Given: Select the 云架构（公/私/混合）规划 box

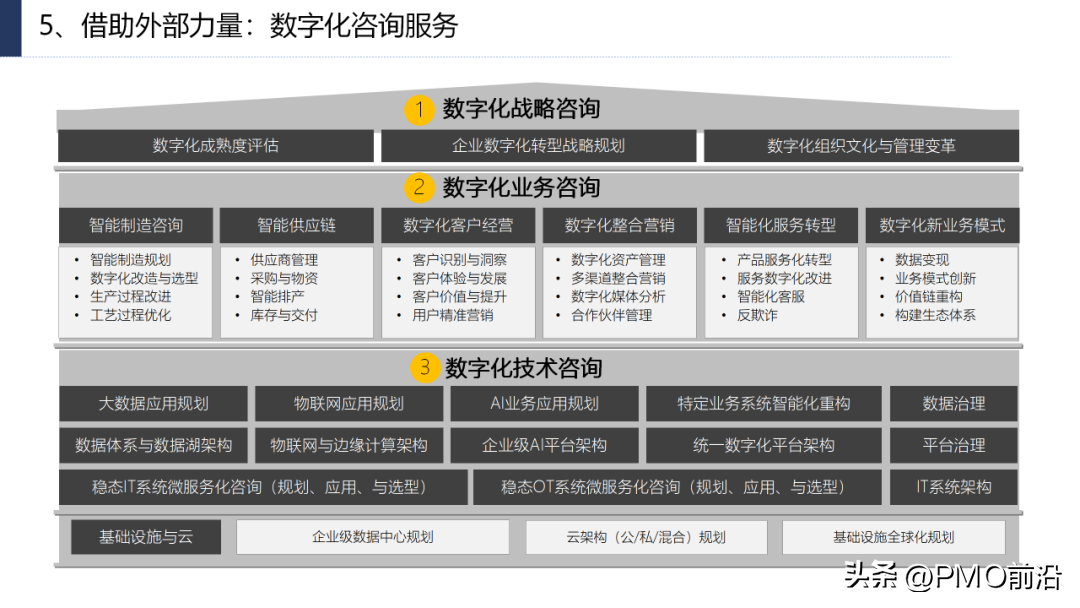Looking at the screenshot, I should coord(646,537).
